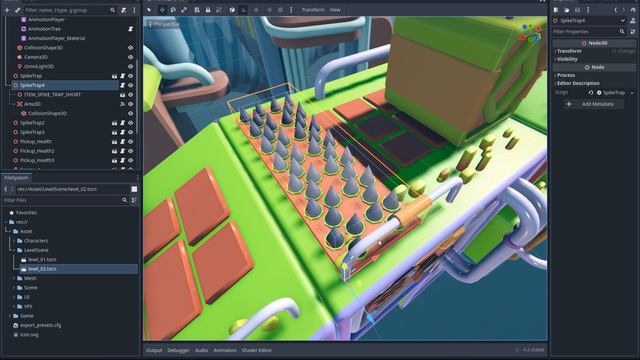640x360 pixels.
Task: Open documentation for SpikeTrap4 object
Action: click(x=633, y=20)
